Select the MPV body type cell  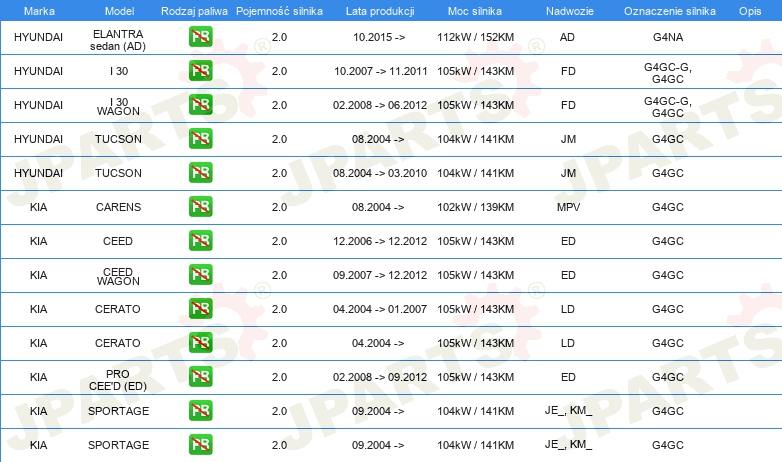568,207
